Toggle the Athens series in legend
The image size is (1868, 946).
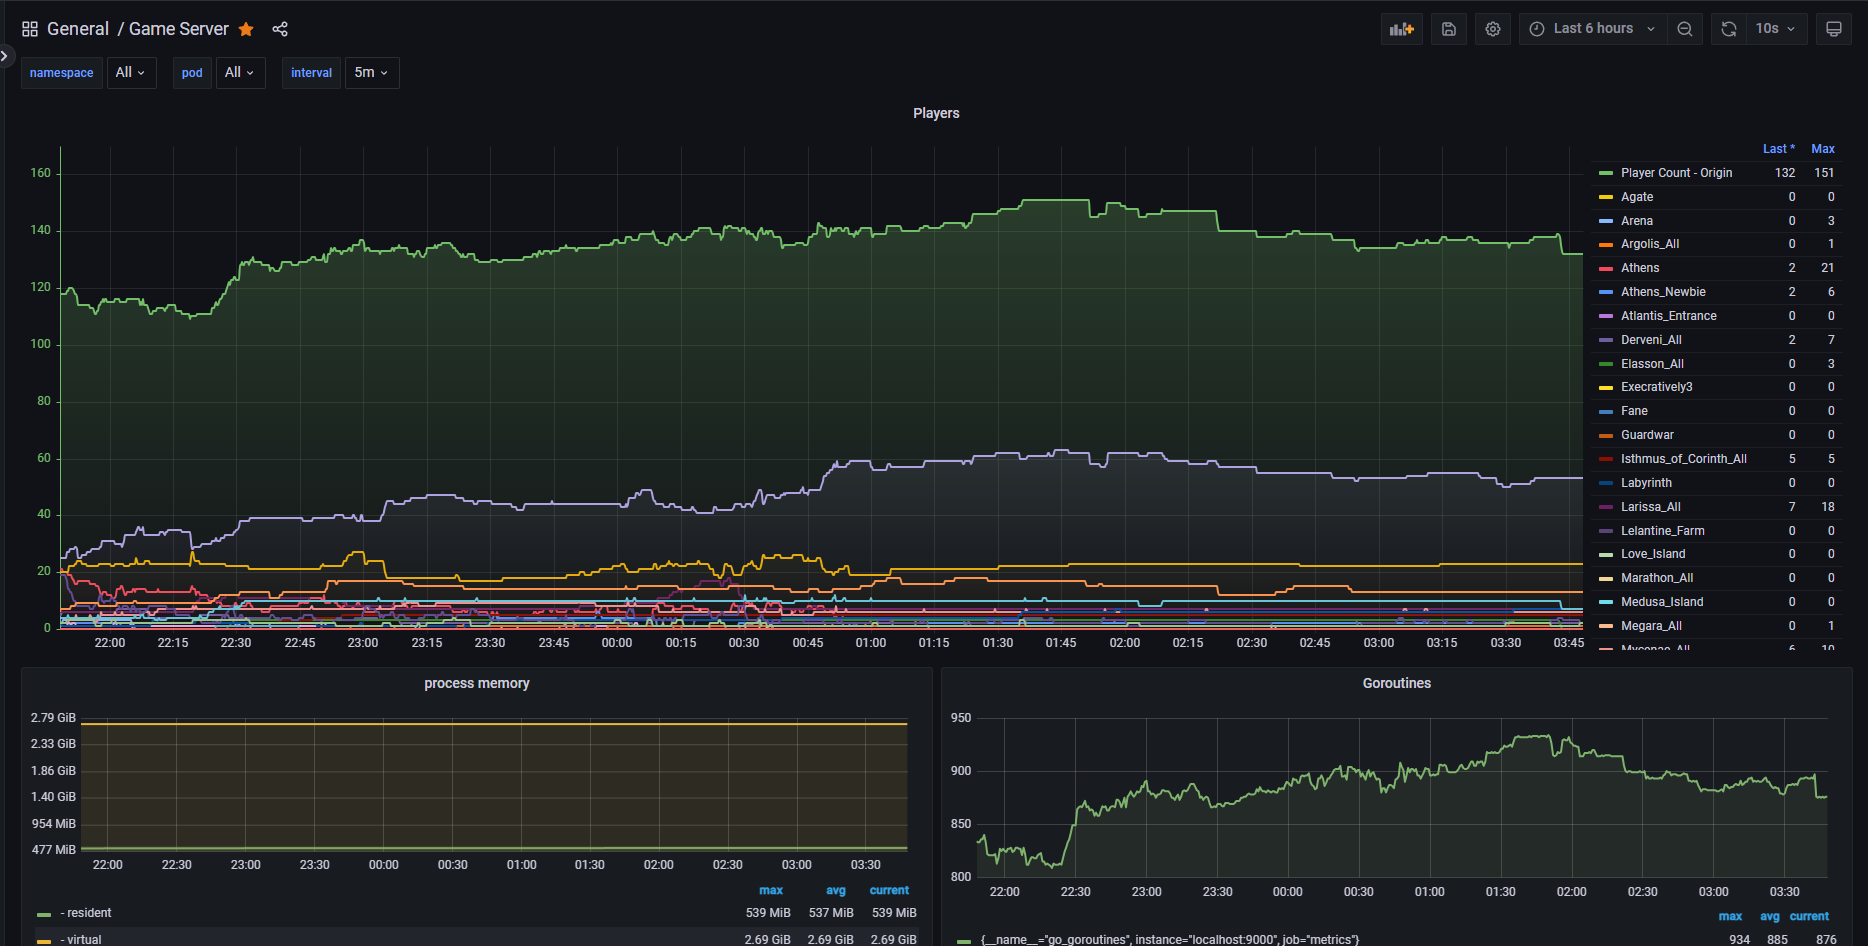point(1640,268)
